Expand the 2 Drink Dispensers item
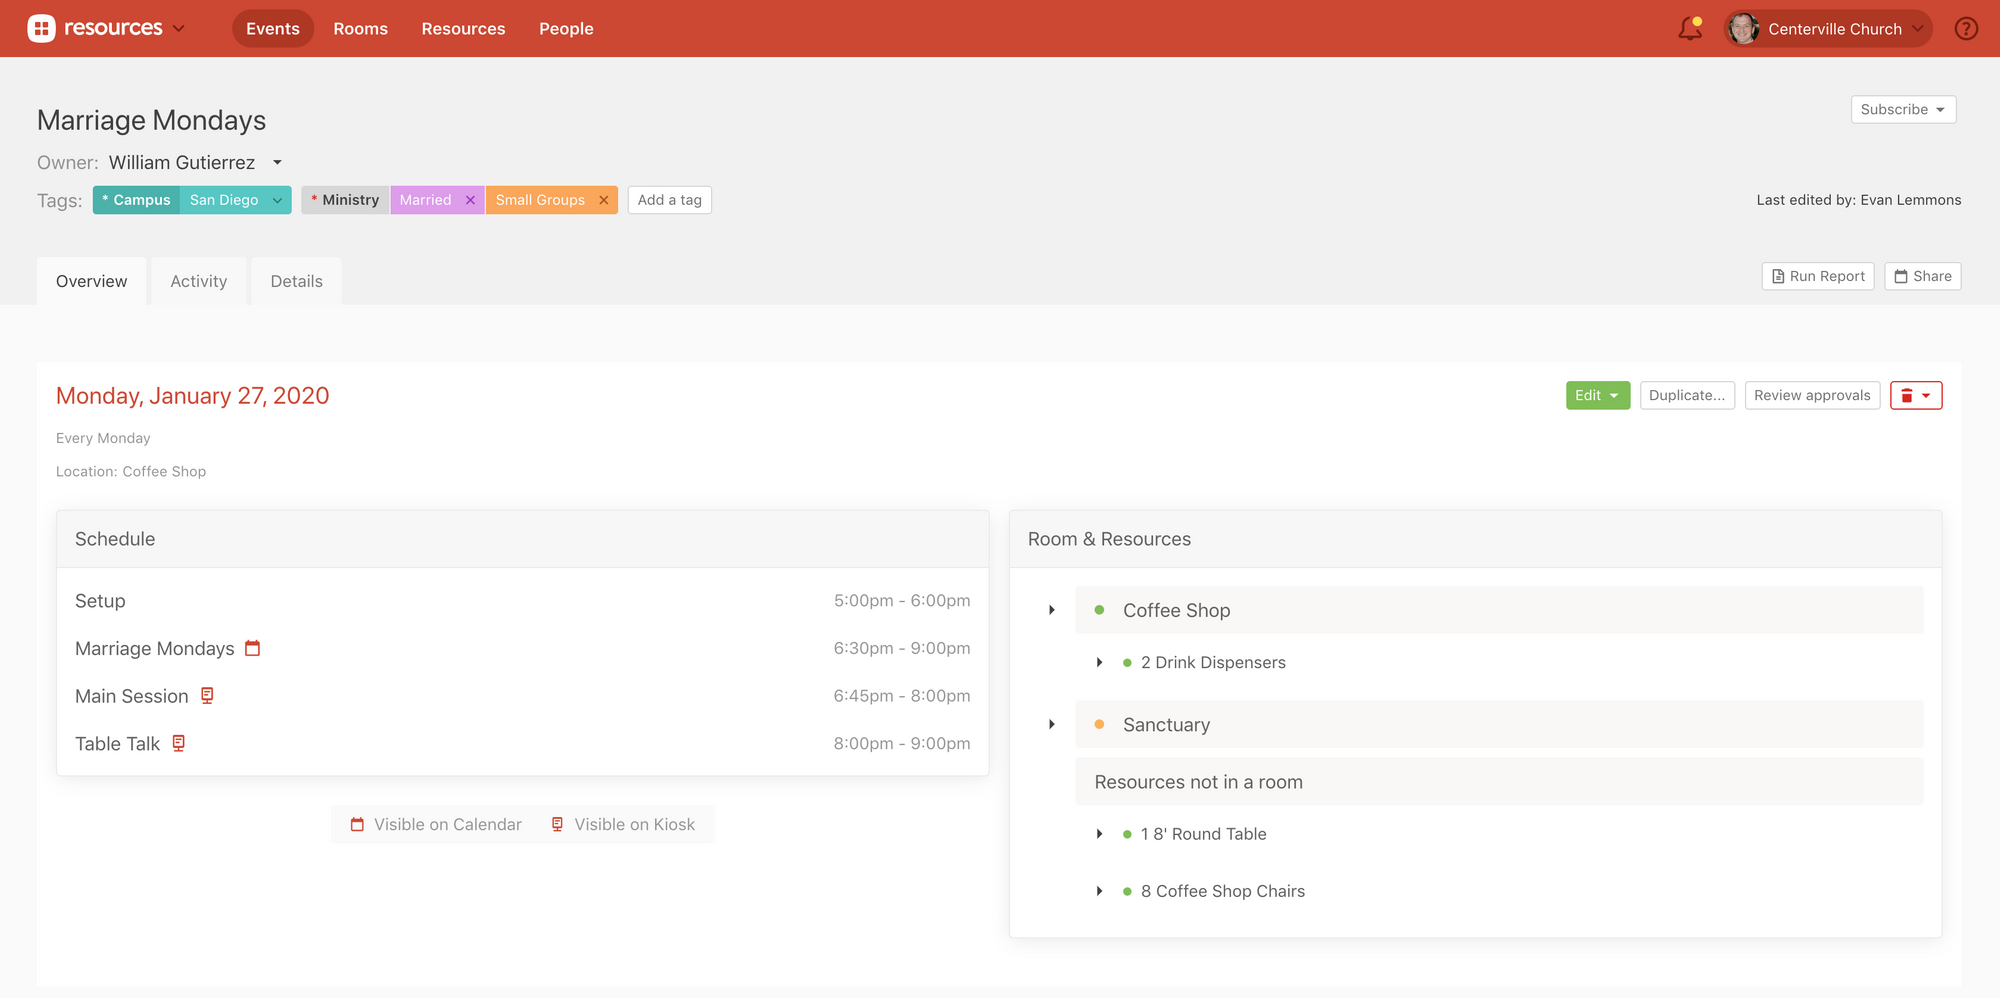This screenshot has width=2000, height=998. pos(1099,662)
